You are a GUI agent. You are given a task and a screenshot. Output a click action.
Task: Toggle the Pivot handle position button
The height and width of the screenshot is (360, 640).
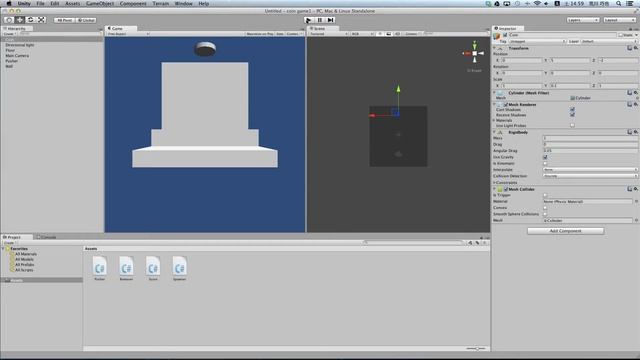pos(64,20)
